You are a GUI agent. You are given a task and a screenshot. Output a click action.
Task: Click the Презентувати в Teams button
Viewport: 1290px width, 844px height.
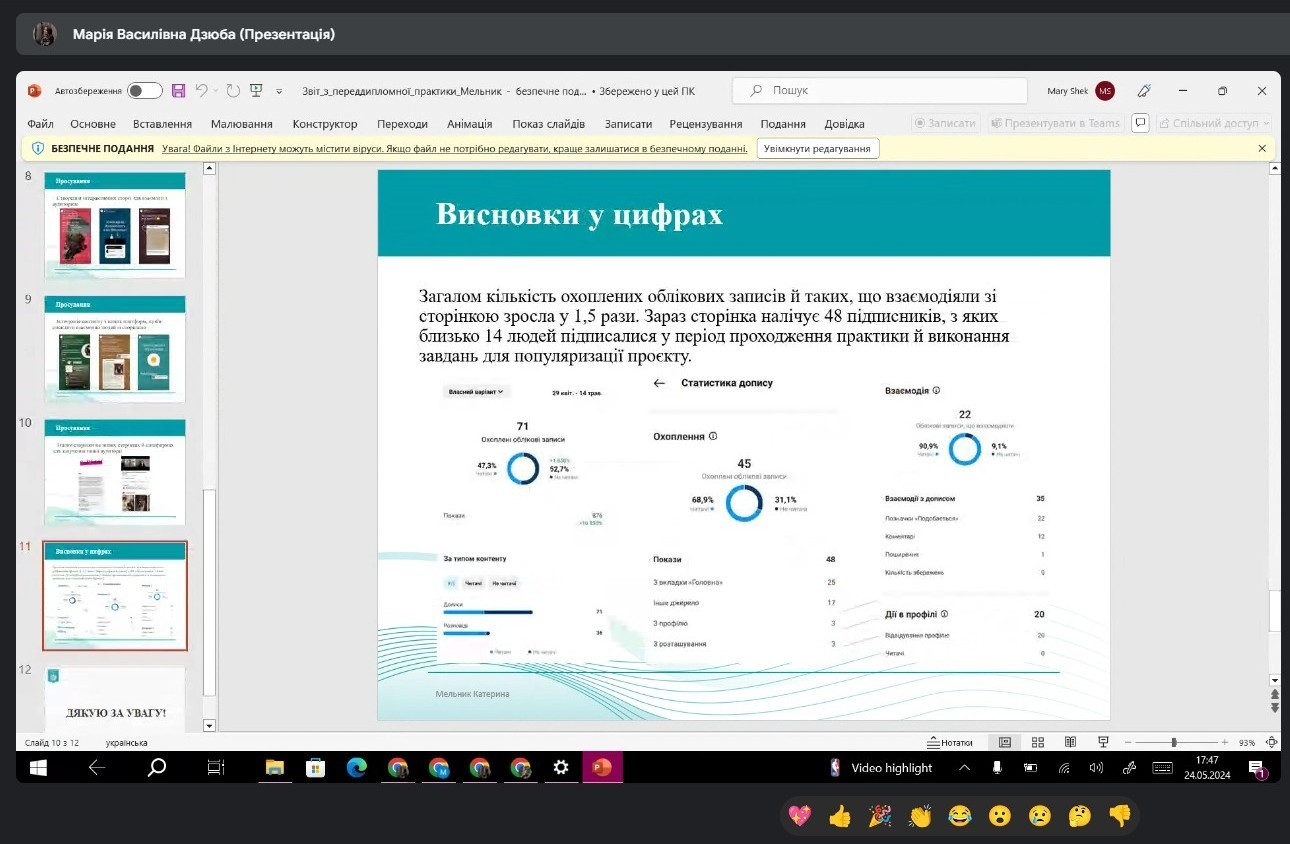click(x=1055, y=123)
